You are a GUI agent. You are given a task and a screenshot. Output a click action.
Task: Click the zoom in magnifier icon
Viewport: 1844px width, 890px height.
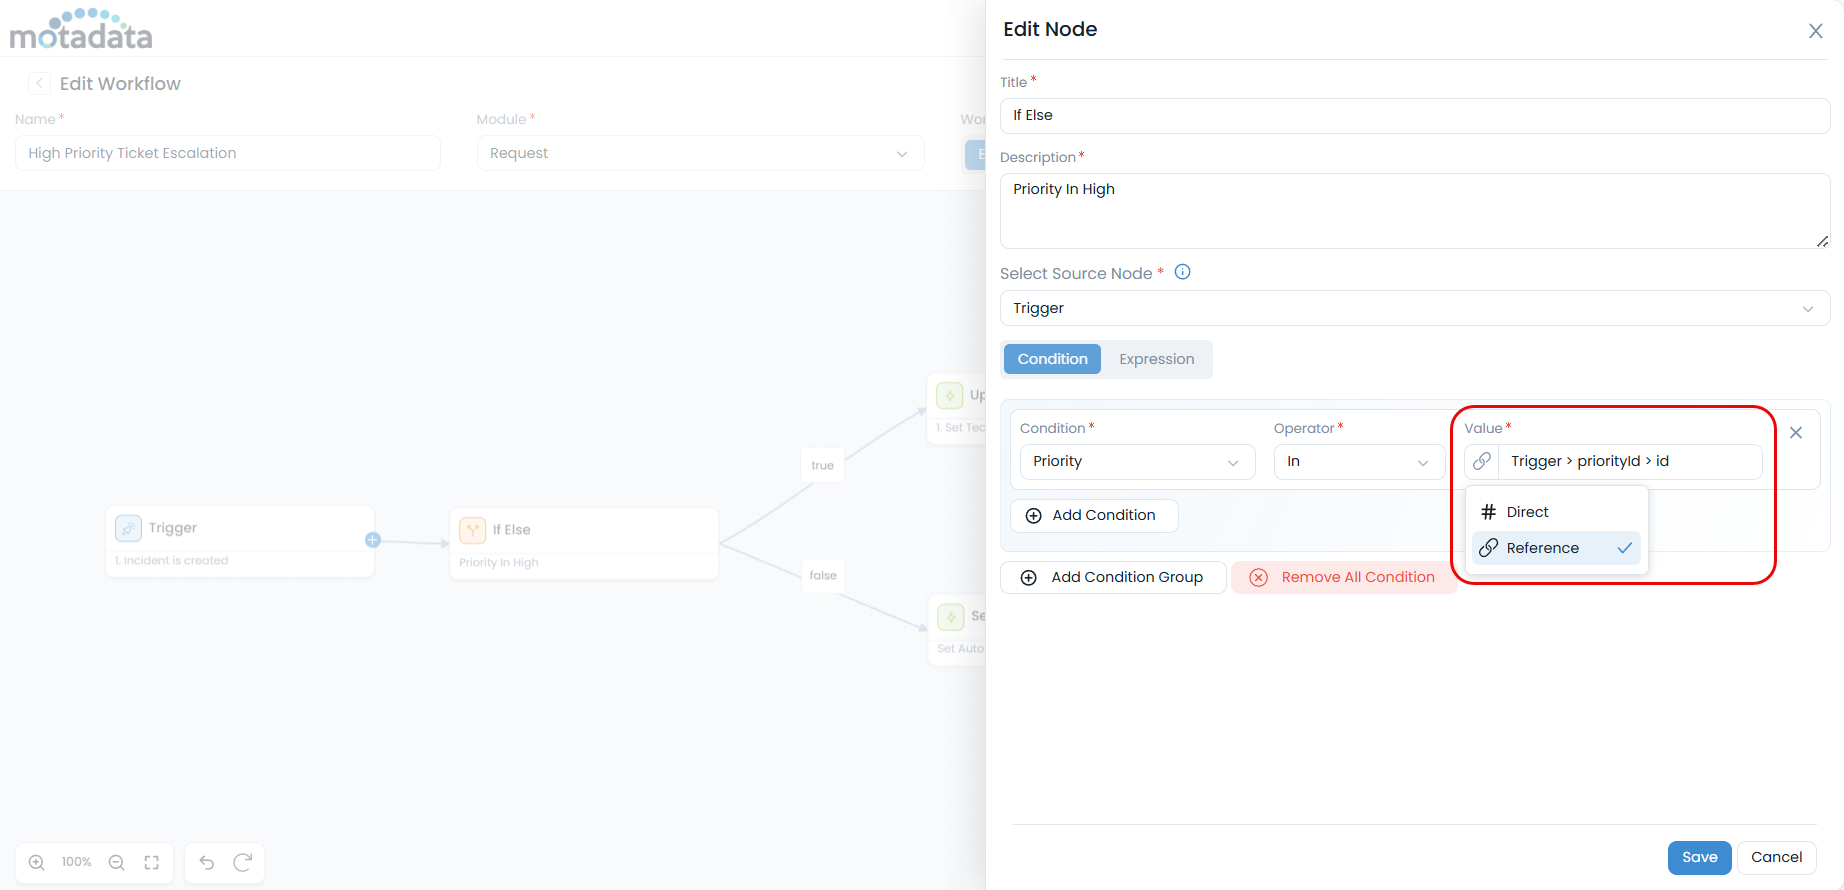(37, 862)
